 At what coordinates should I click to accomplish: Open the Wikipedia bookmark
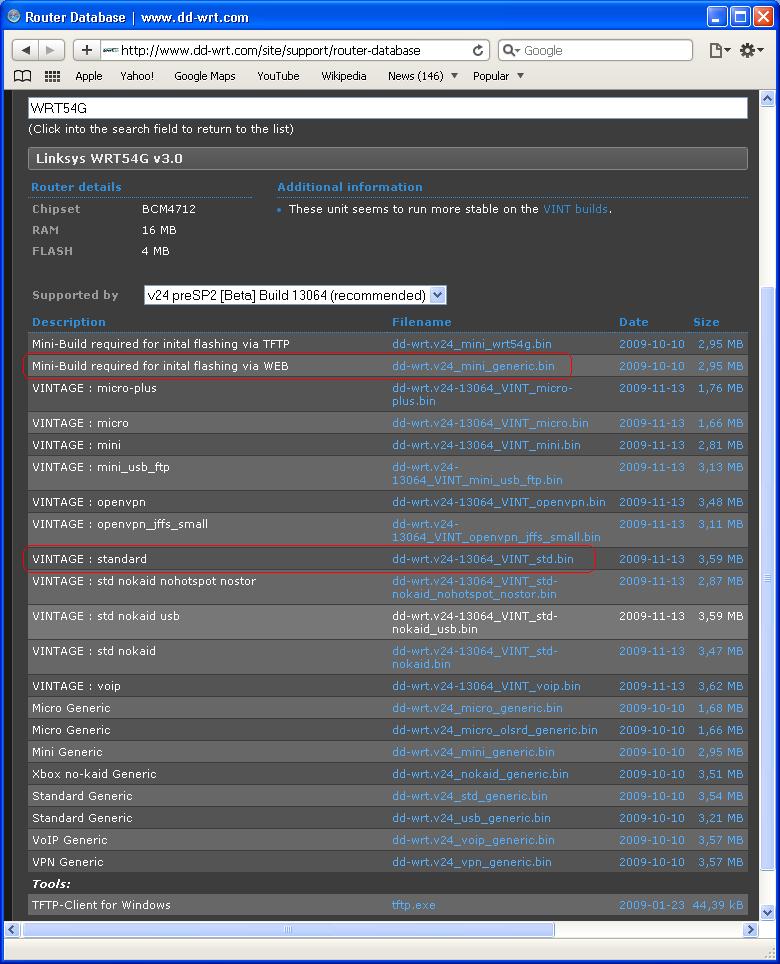344,76
